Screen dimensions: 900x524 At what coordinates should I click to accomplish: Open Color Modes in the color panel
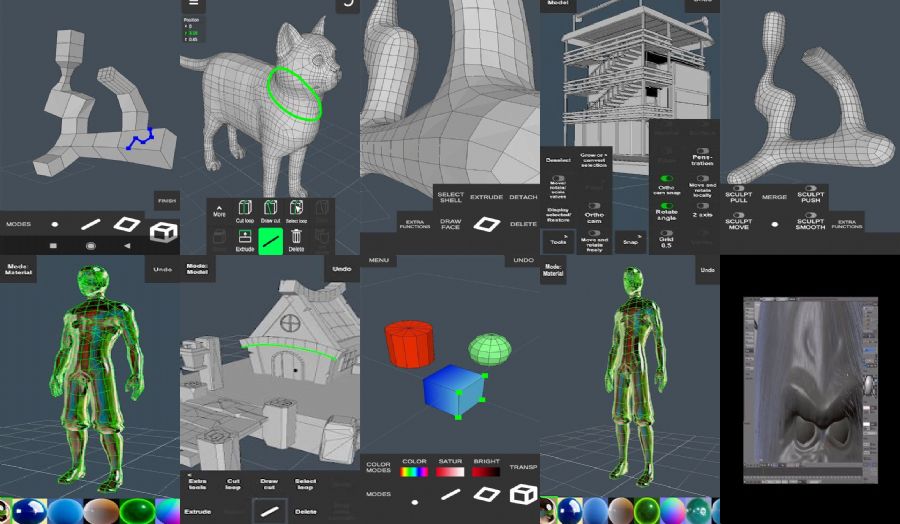coord(378,467)
